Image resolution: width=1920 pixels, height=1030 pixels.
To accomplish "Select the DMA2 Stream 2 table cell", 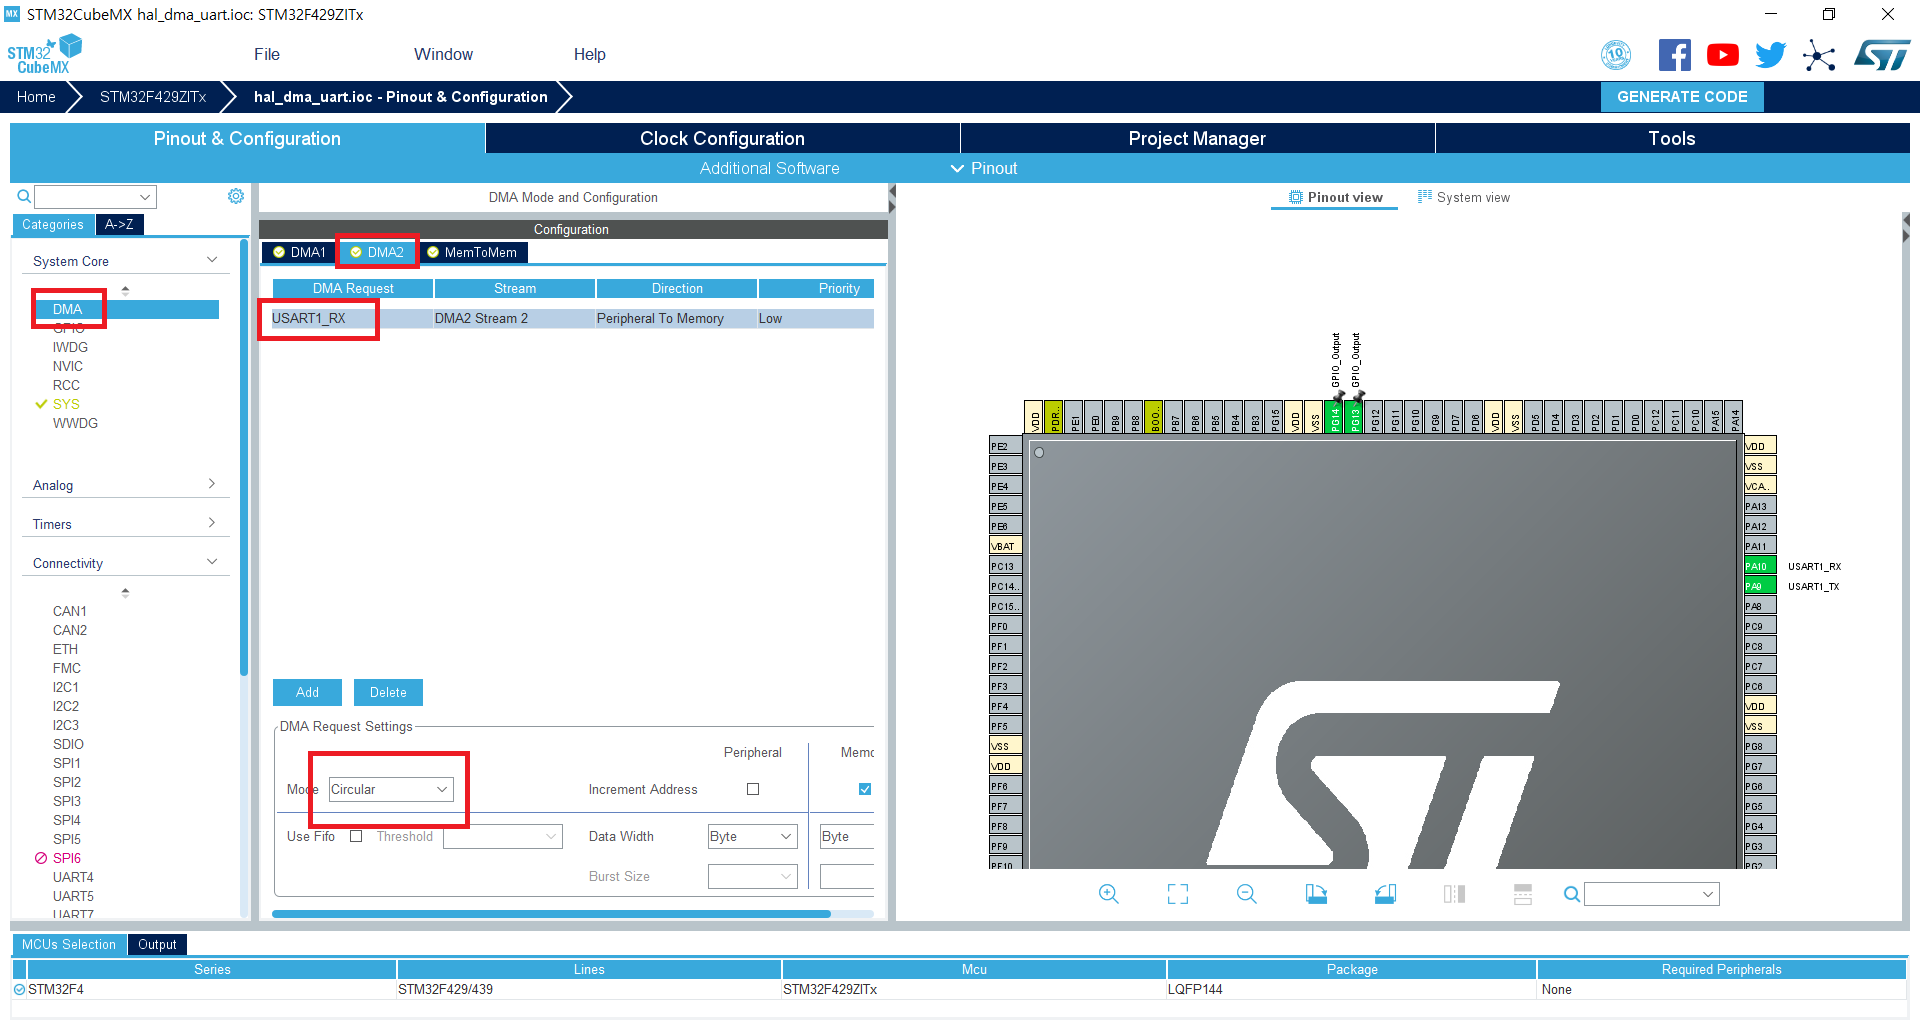I will point(514,318).
